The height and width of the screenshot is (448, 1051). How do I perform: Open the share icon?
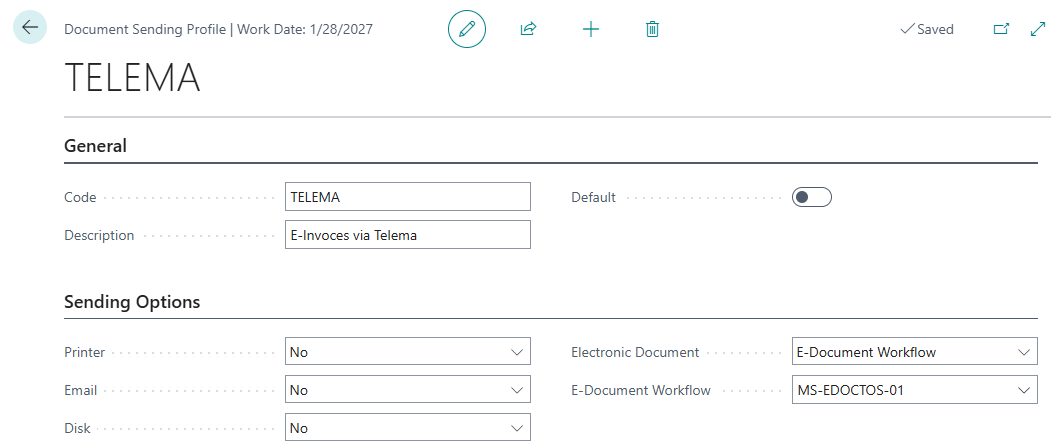(x=528, y=29)
